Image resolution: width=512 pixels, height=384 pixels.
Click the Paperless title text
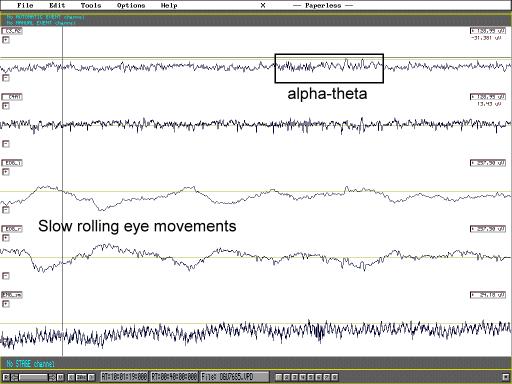point(323,5)
